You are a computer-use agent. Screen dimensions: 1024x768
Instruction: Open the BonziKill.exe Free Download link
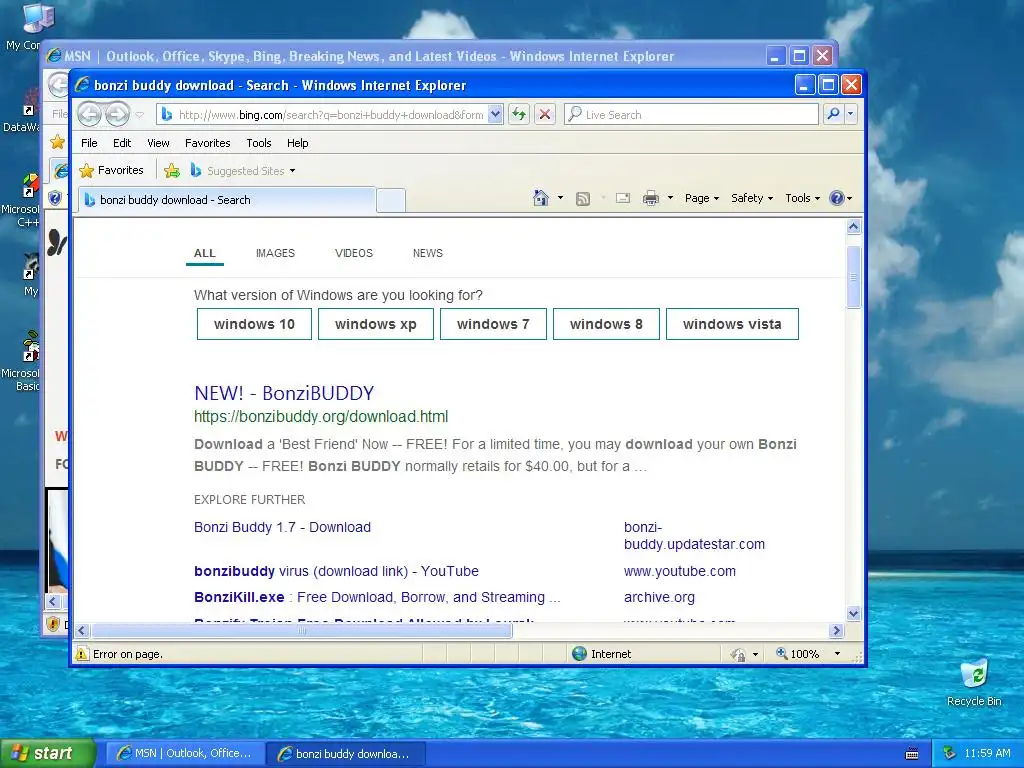point(377,597)
